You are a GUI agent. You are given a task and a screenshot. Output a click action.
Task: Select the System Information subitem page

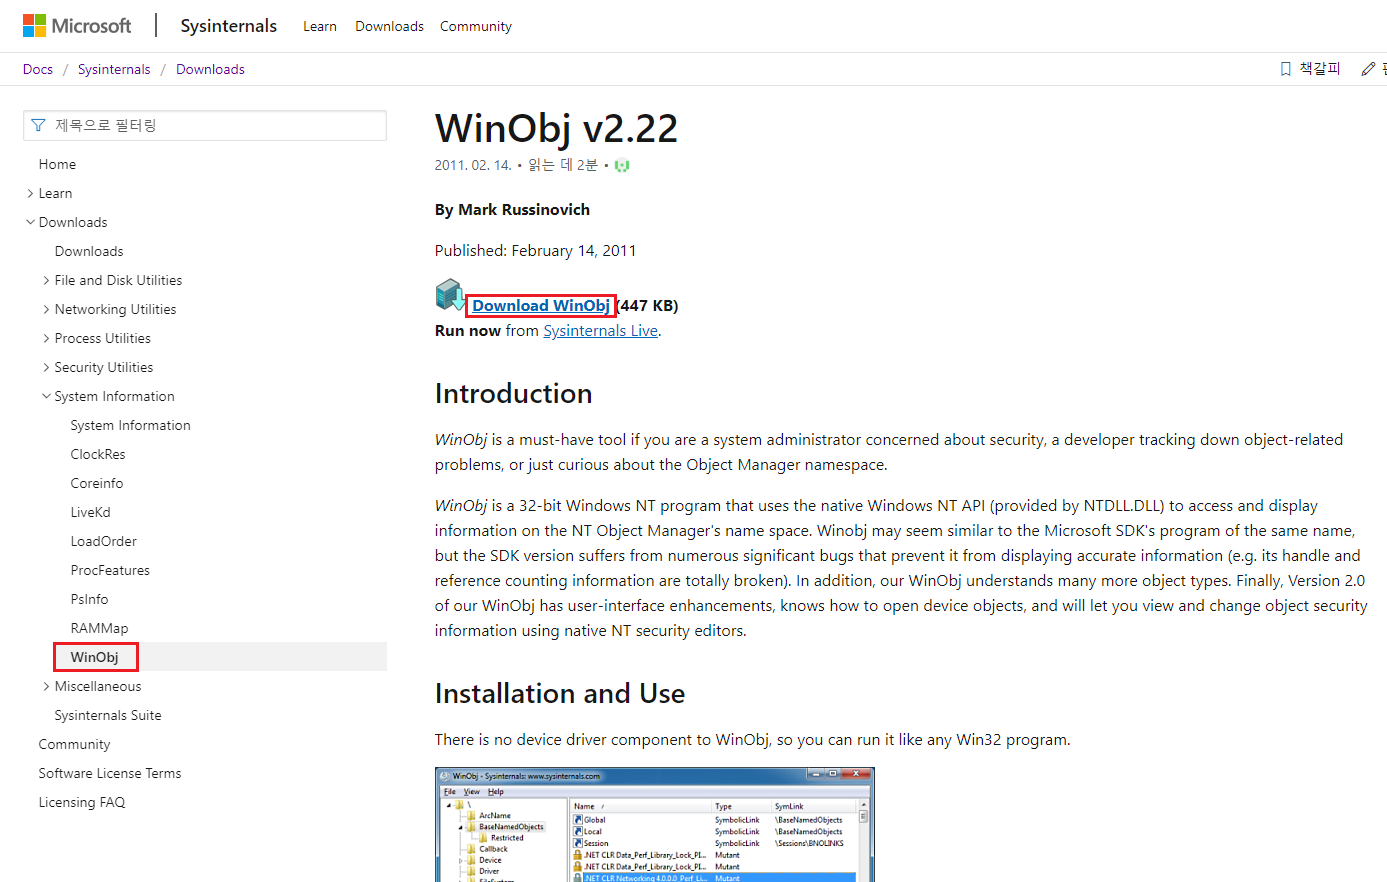click(130, 425)
